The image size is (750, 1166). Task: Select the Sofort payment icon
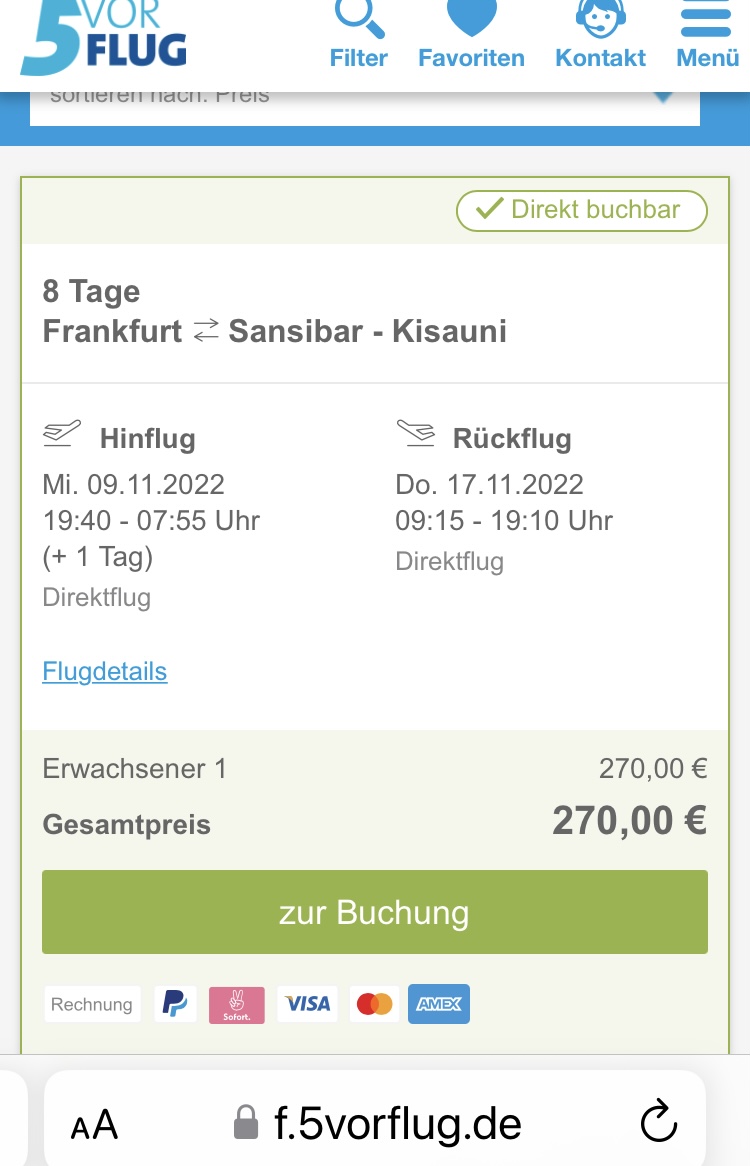pos(237,1005)
